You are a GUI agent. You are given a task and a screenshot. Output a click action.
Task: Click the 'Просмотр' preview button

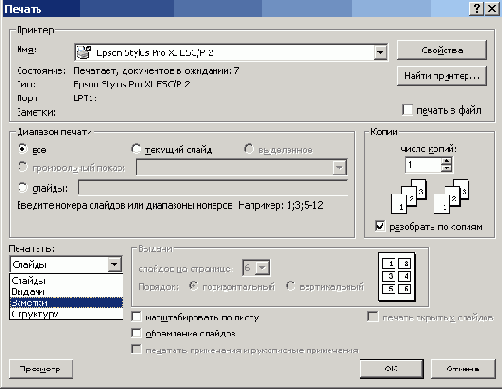point(41,369)
